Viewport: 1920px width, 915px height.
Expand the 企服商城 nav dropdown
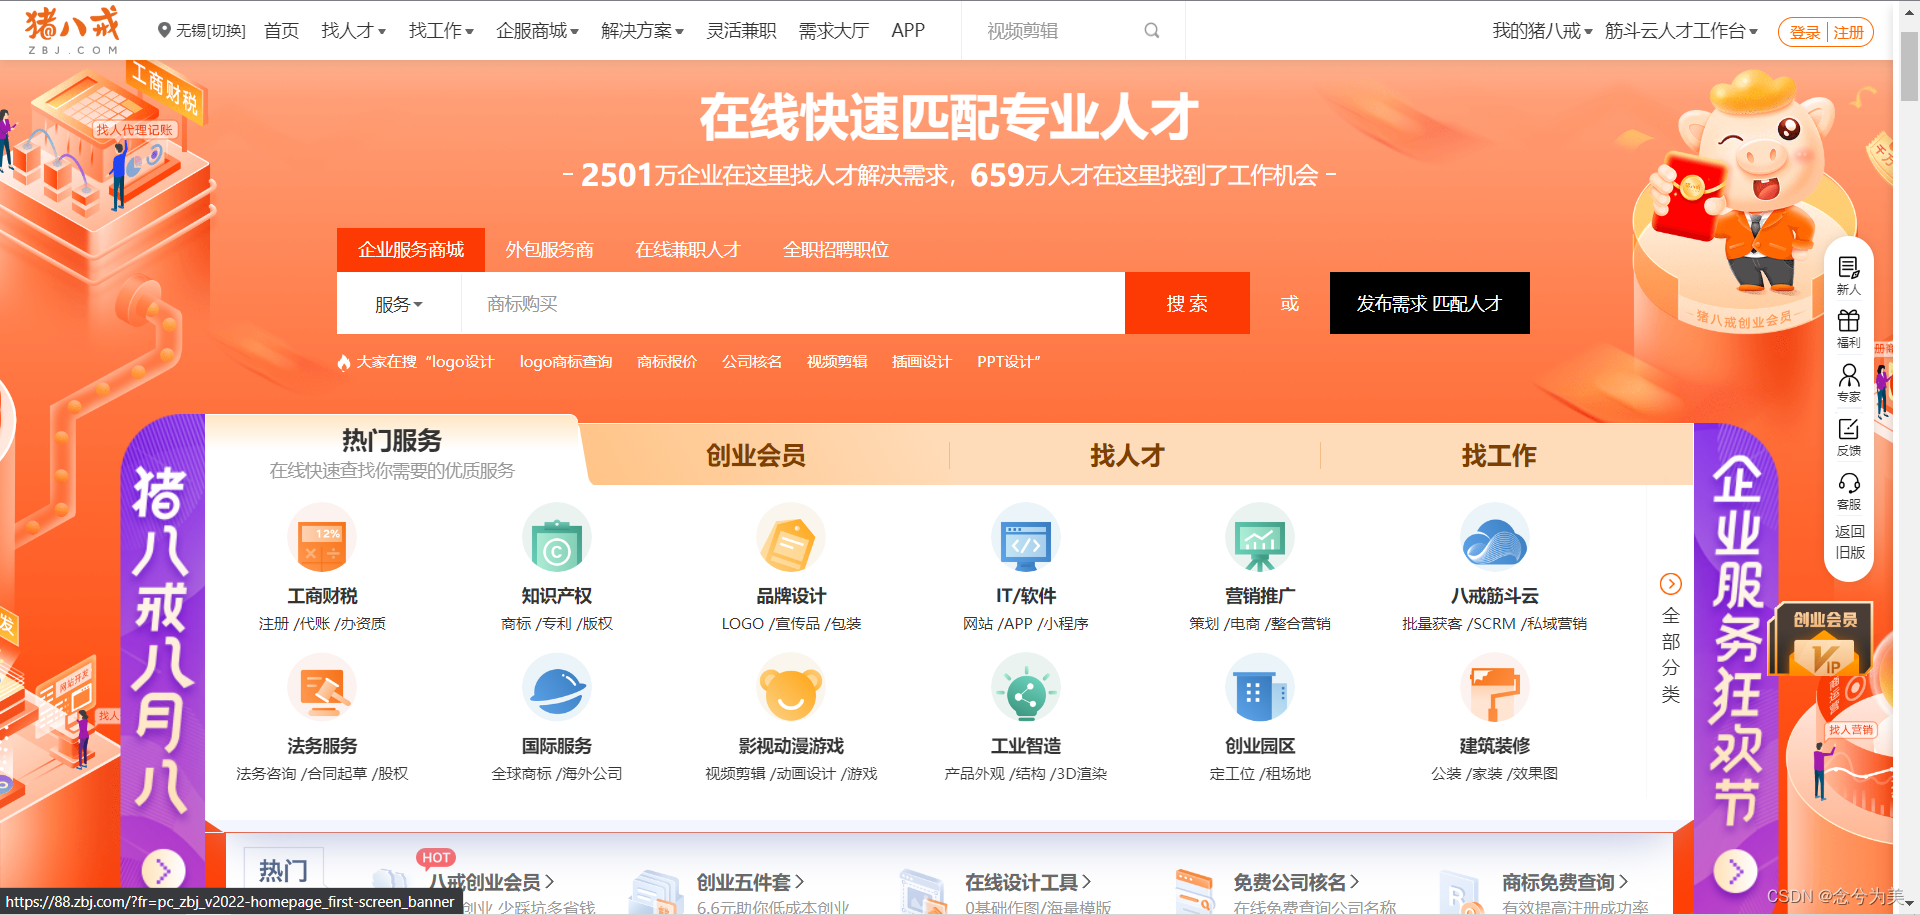pyautogui.click(x=537, y=31)
